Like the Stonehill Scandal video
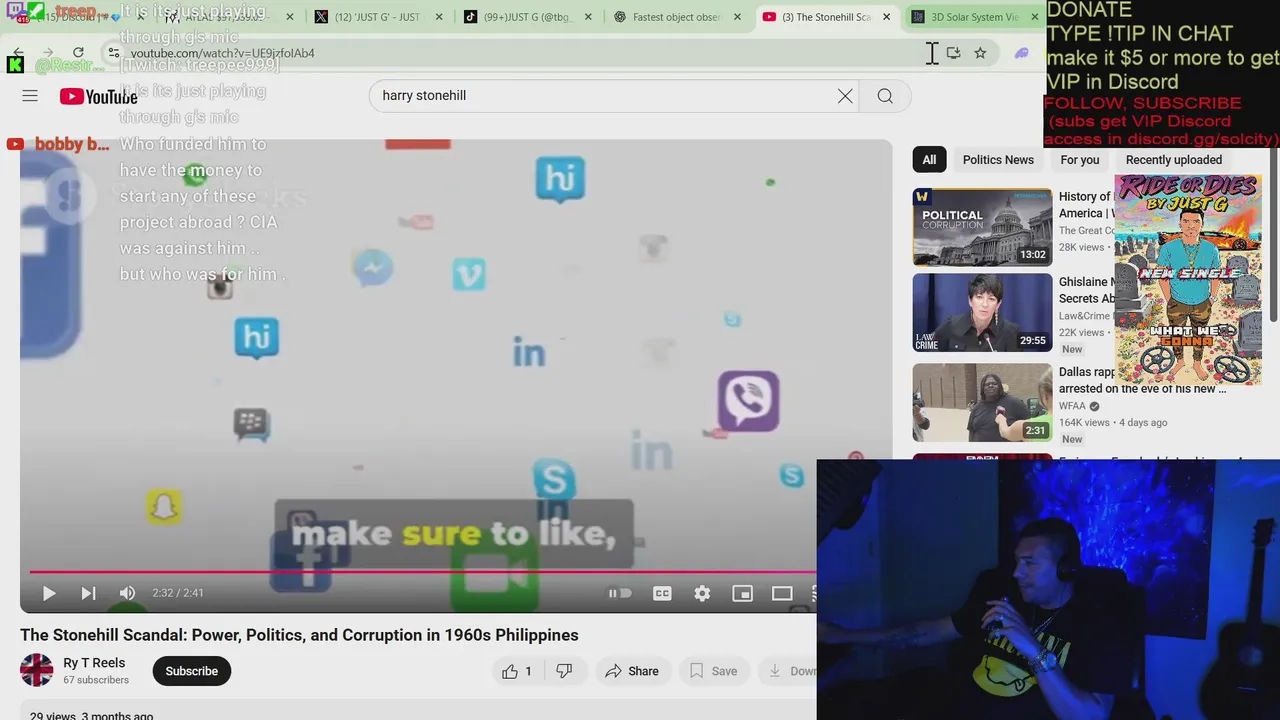1280x720 pixels. 517,671
